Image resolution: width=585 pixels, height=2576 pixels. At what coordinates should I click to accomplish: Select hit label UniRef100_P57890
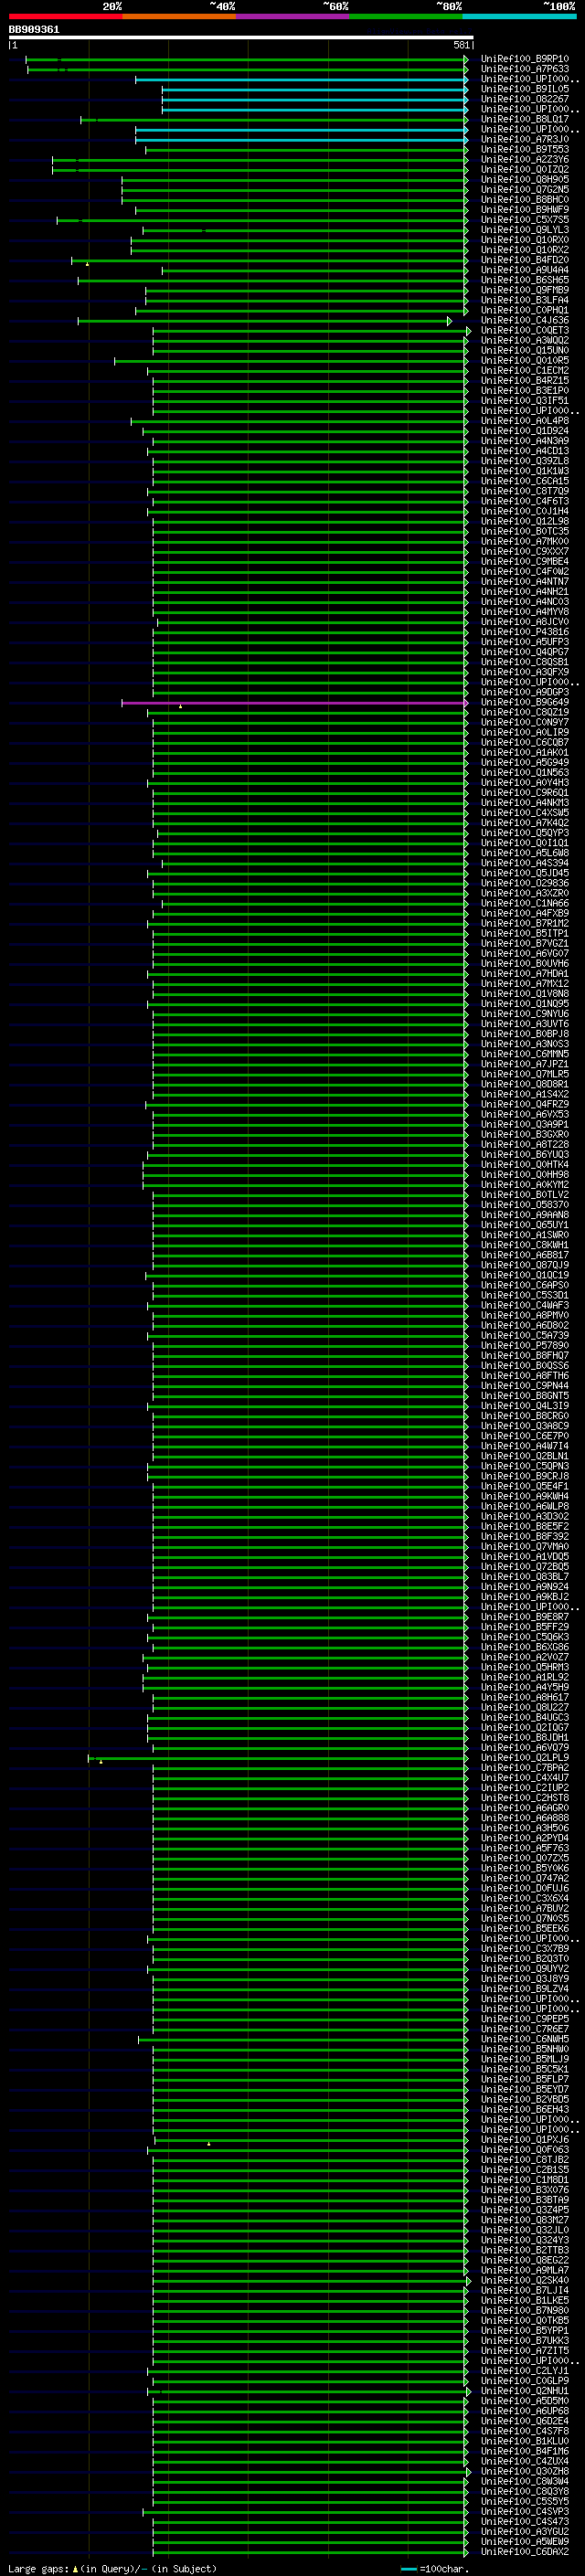[524, 1346]
